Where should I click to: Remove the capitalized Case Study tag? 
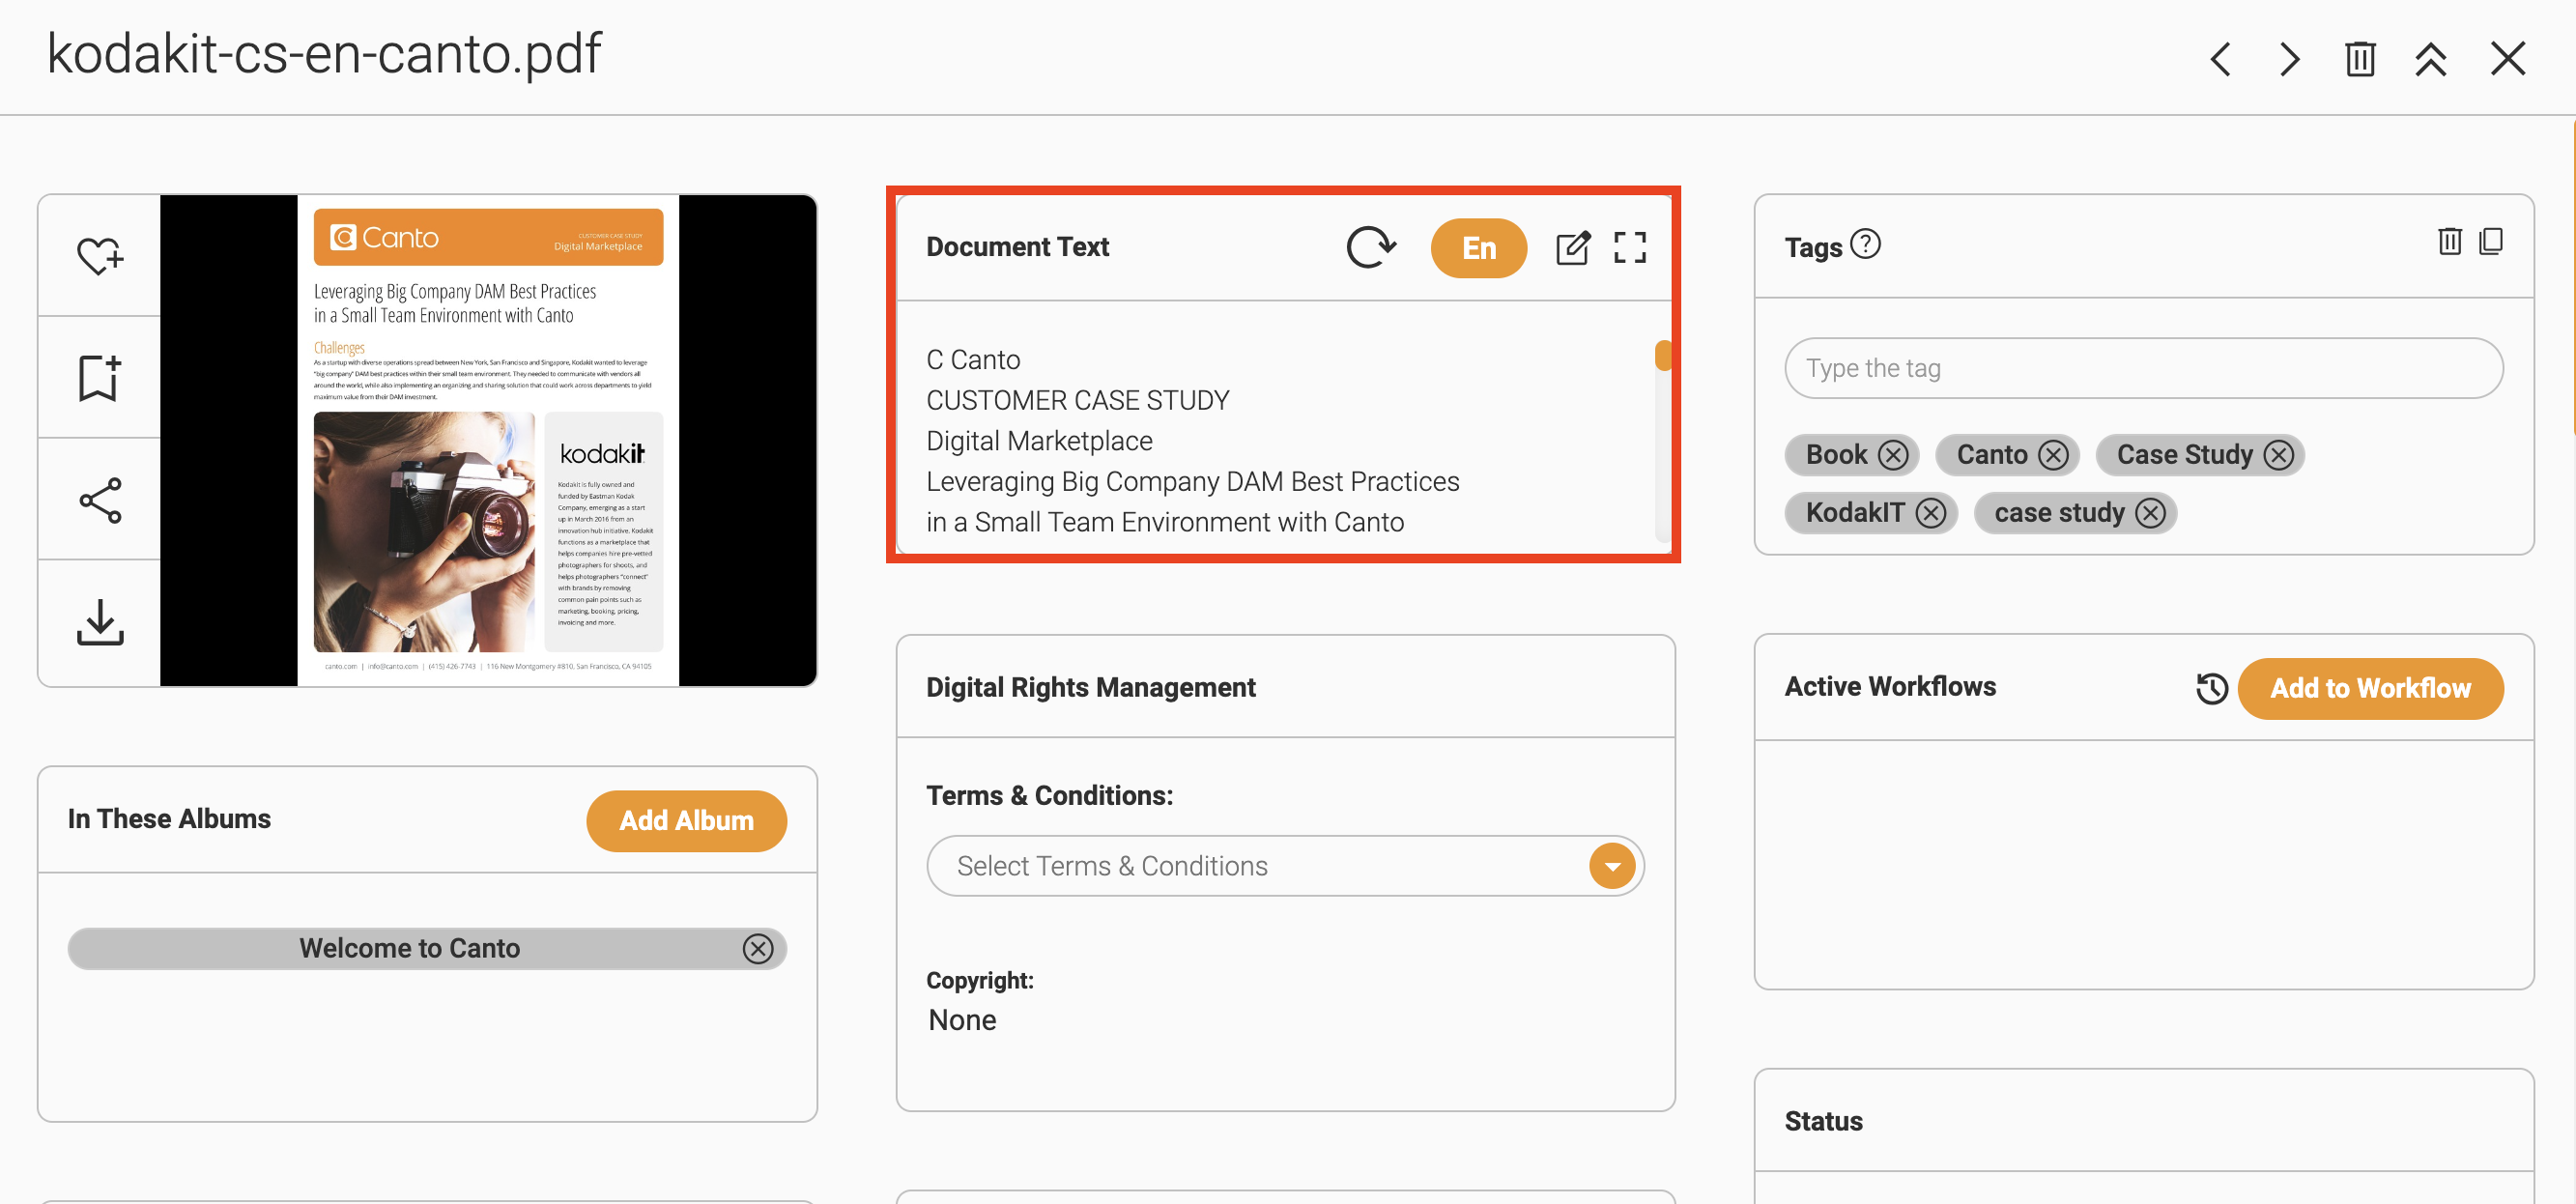pos(2278,455)
